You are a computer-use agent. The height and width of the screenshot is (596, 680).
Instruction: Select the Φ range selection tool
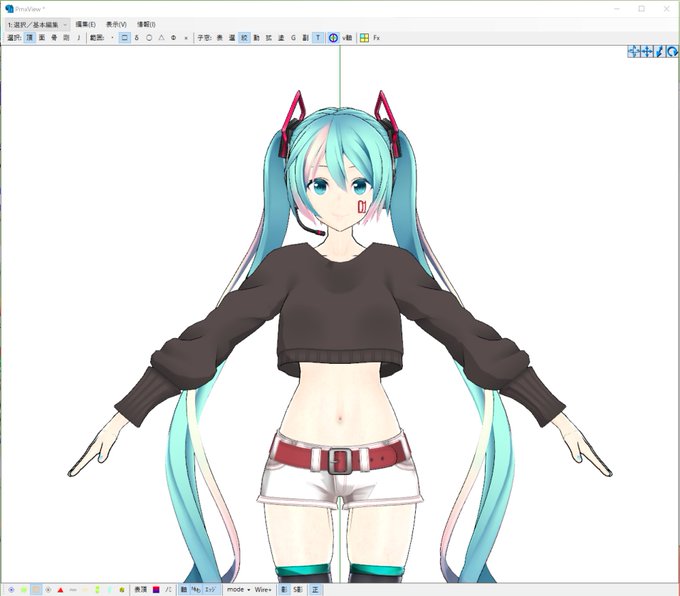173,38
